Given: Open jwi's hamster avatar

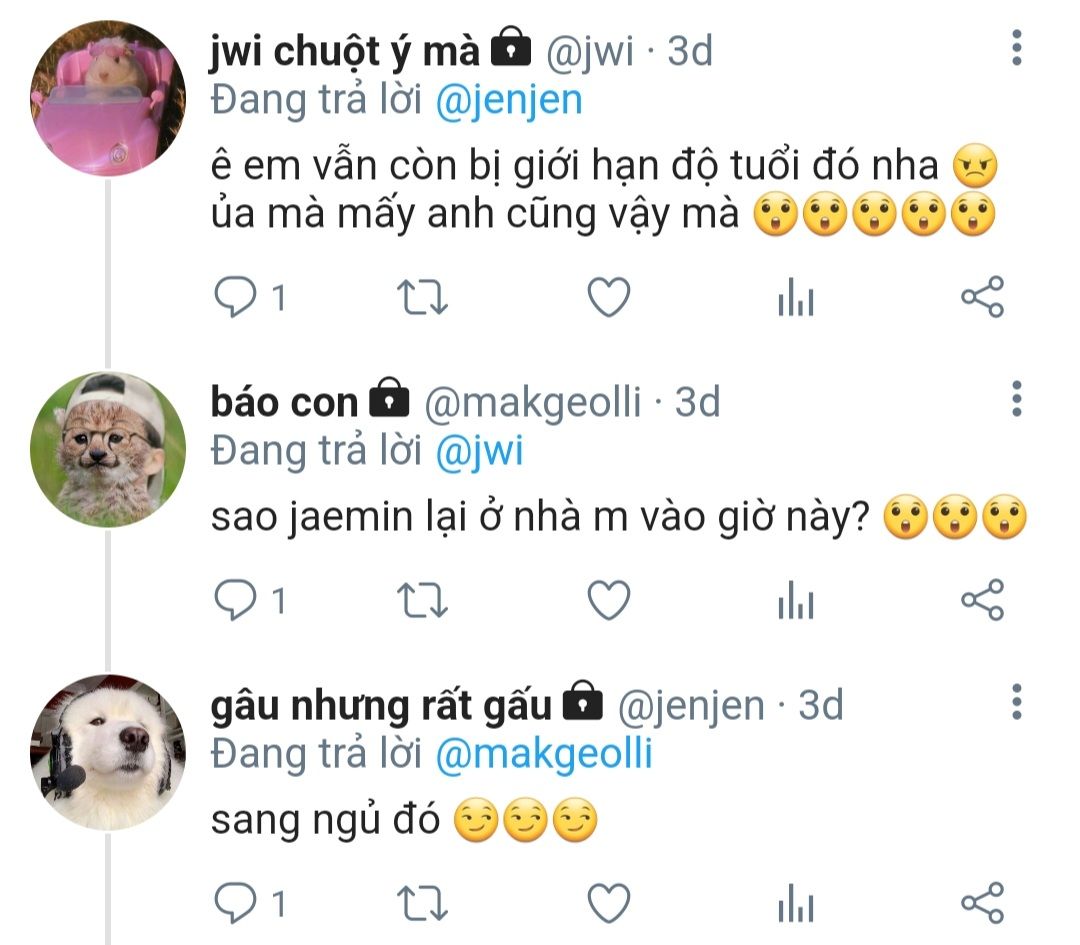Looking at the screenshot, I should click(x=108, y=98).
